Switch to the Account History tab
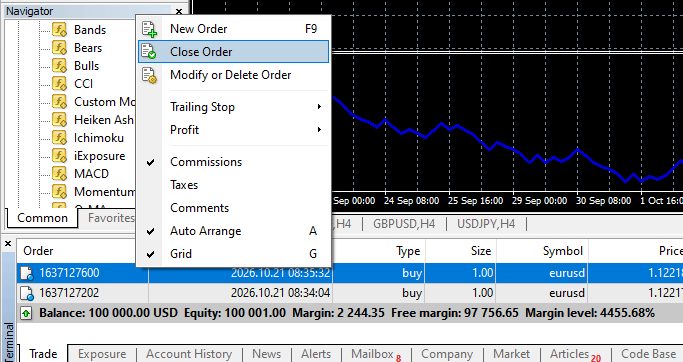This screenshot has width=683, height=362. [189, 354]
